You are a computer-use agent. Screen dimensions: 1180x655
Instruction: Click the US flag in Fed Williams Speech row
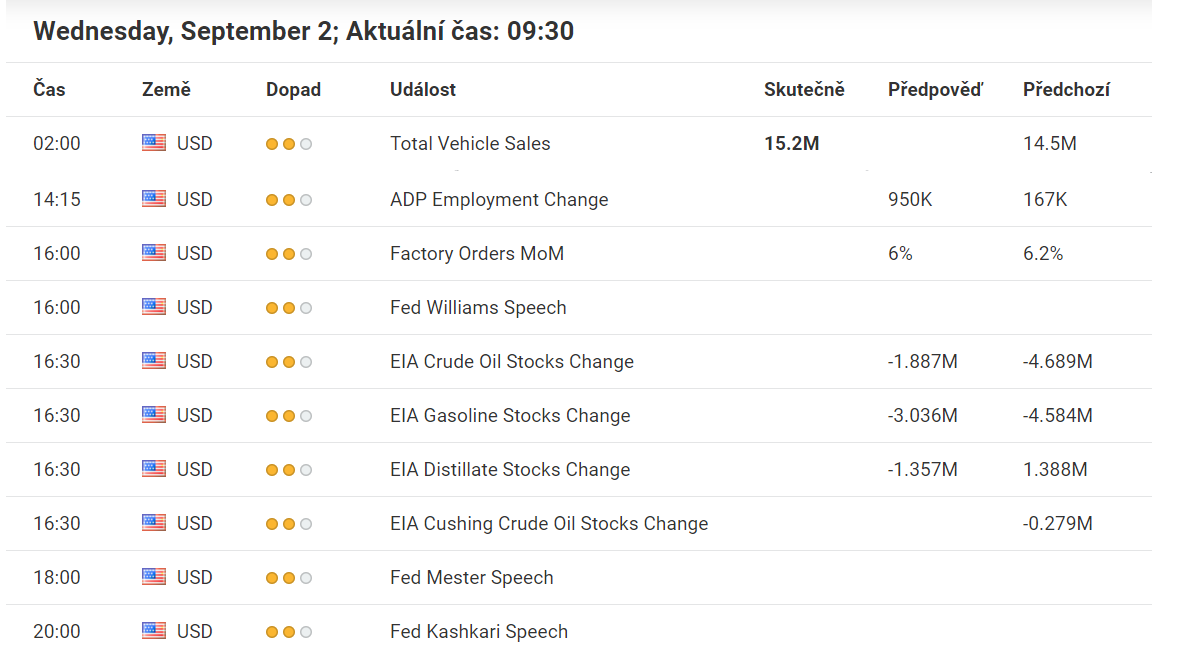tap(154, 307)
